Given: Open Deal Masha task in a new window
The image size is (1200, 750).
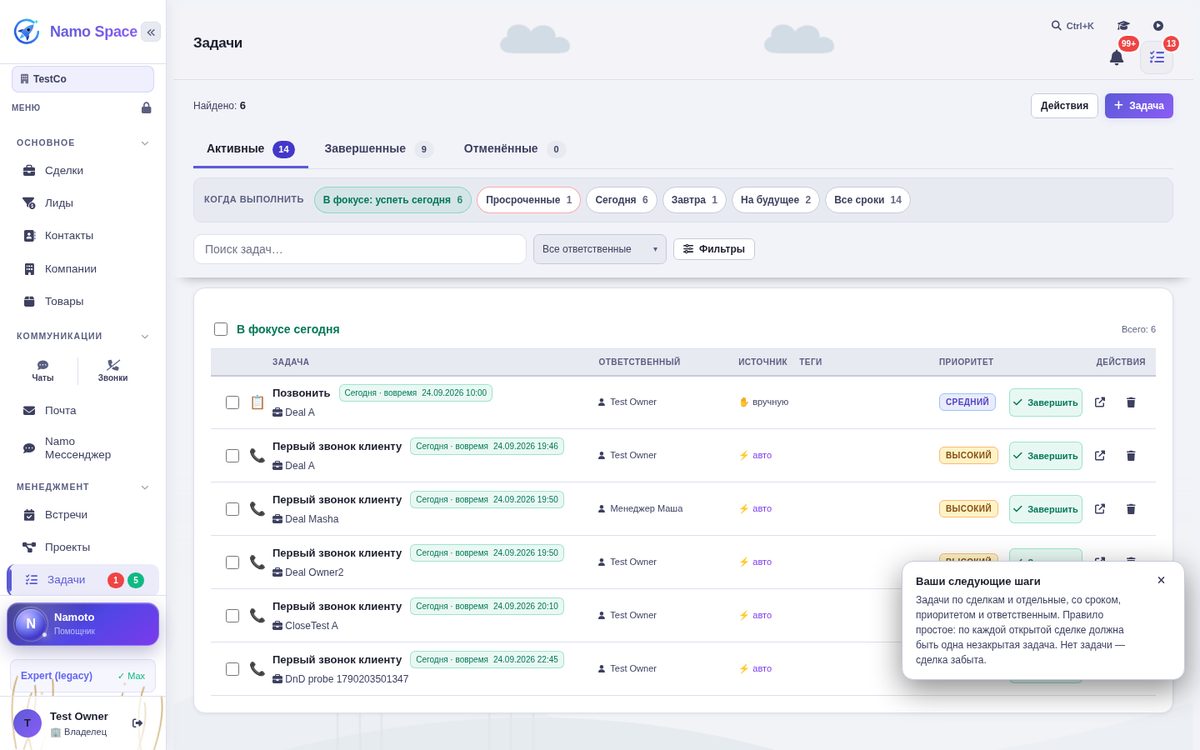Looking at the screenshot, I should point(1100,509).
